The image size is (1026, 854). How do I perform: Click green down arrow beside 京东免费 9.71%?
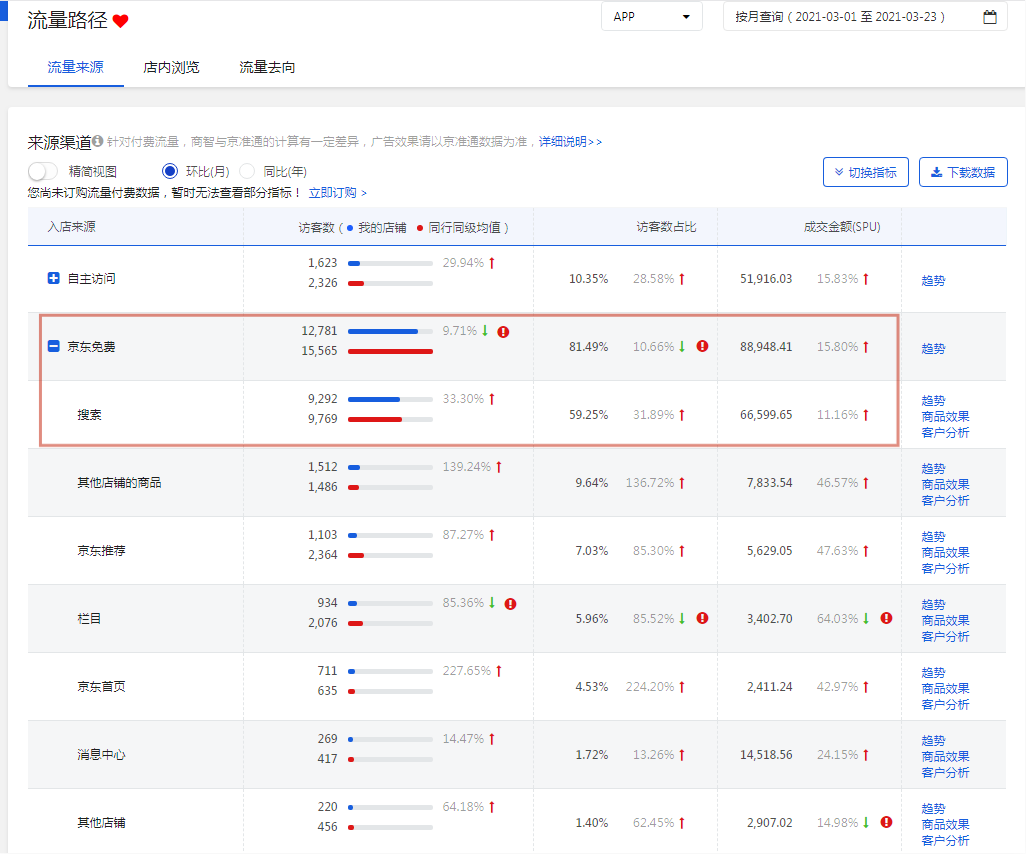coord(485,331)
